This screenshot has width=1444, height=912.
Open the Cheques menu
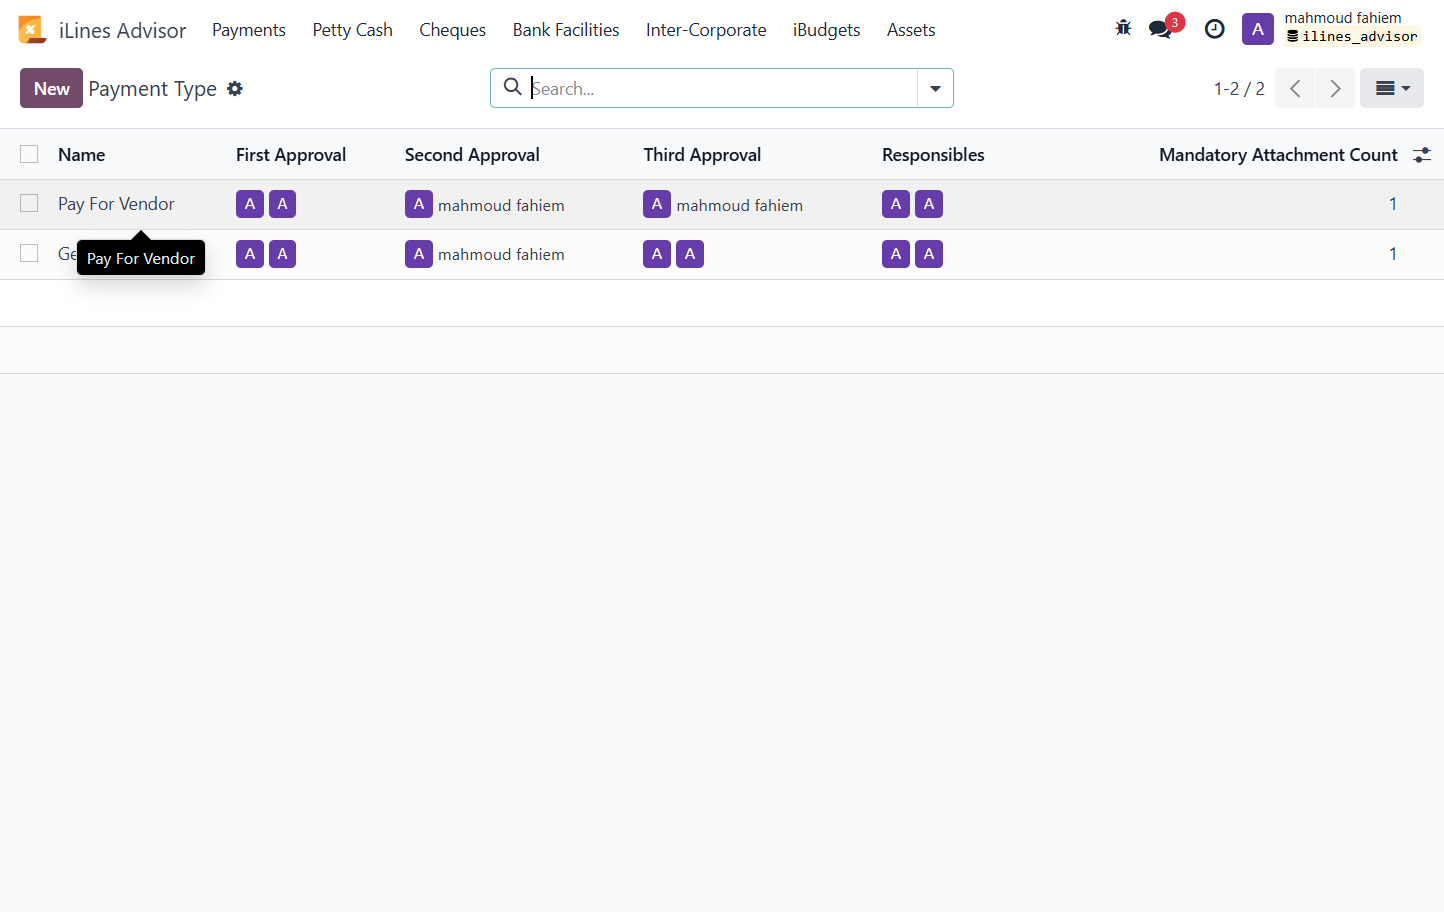(453, 30)
